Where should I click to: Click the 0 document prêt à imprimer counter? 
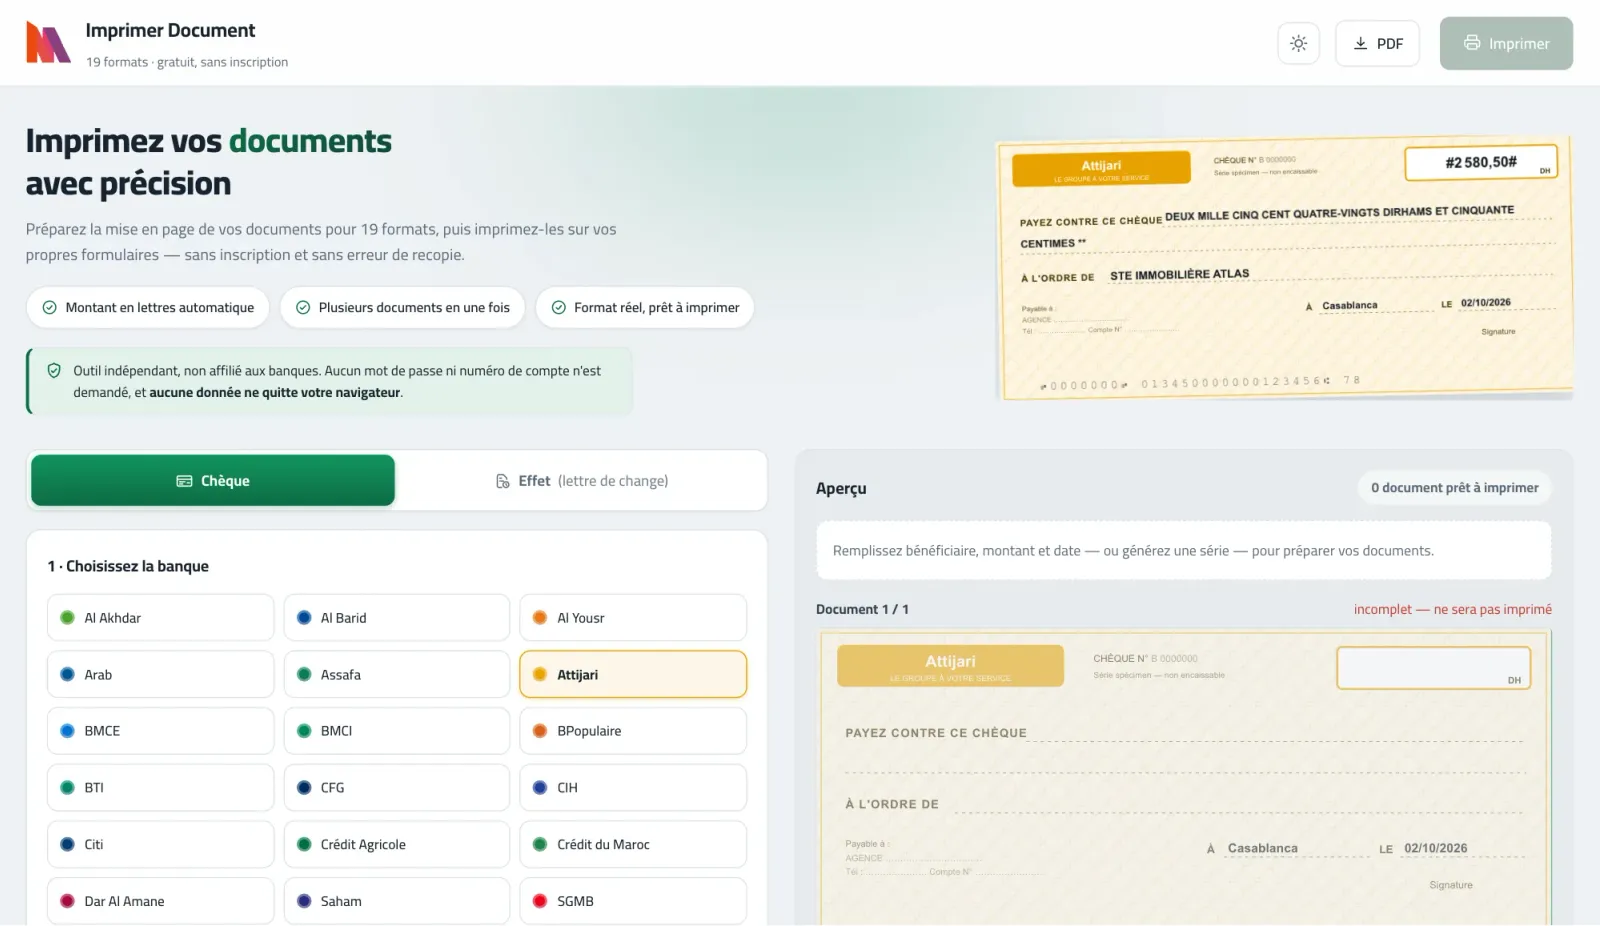click(x=1455, y=488)
